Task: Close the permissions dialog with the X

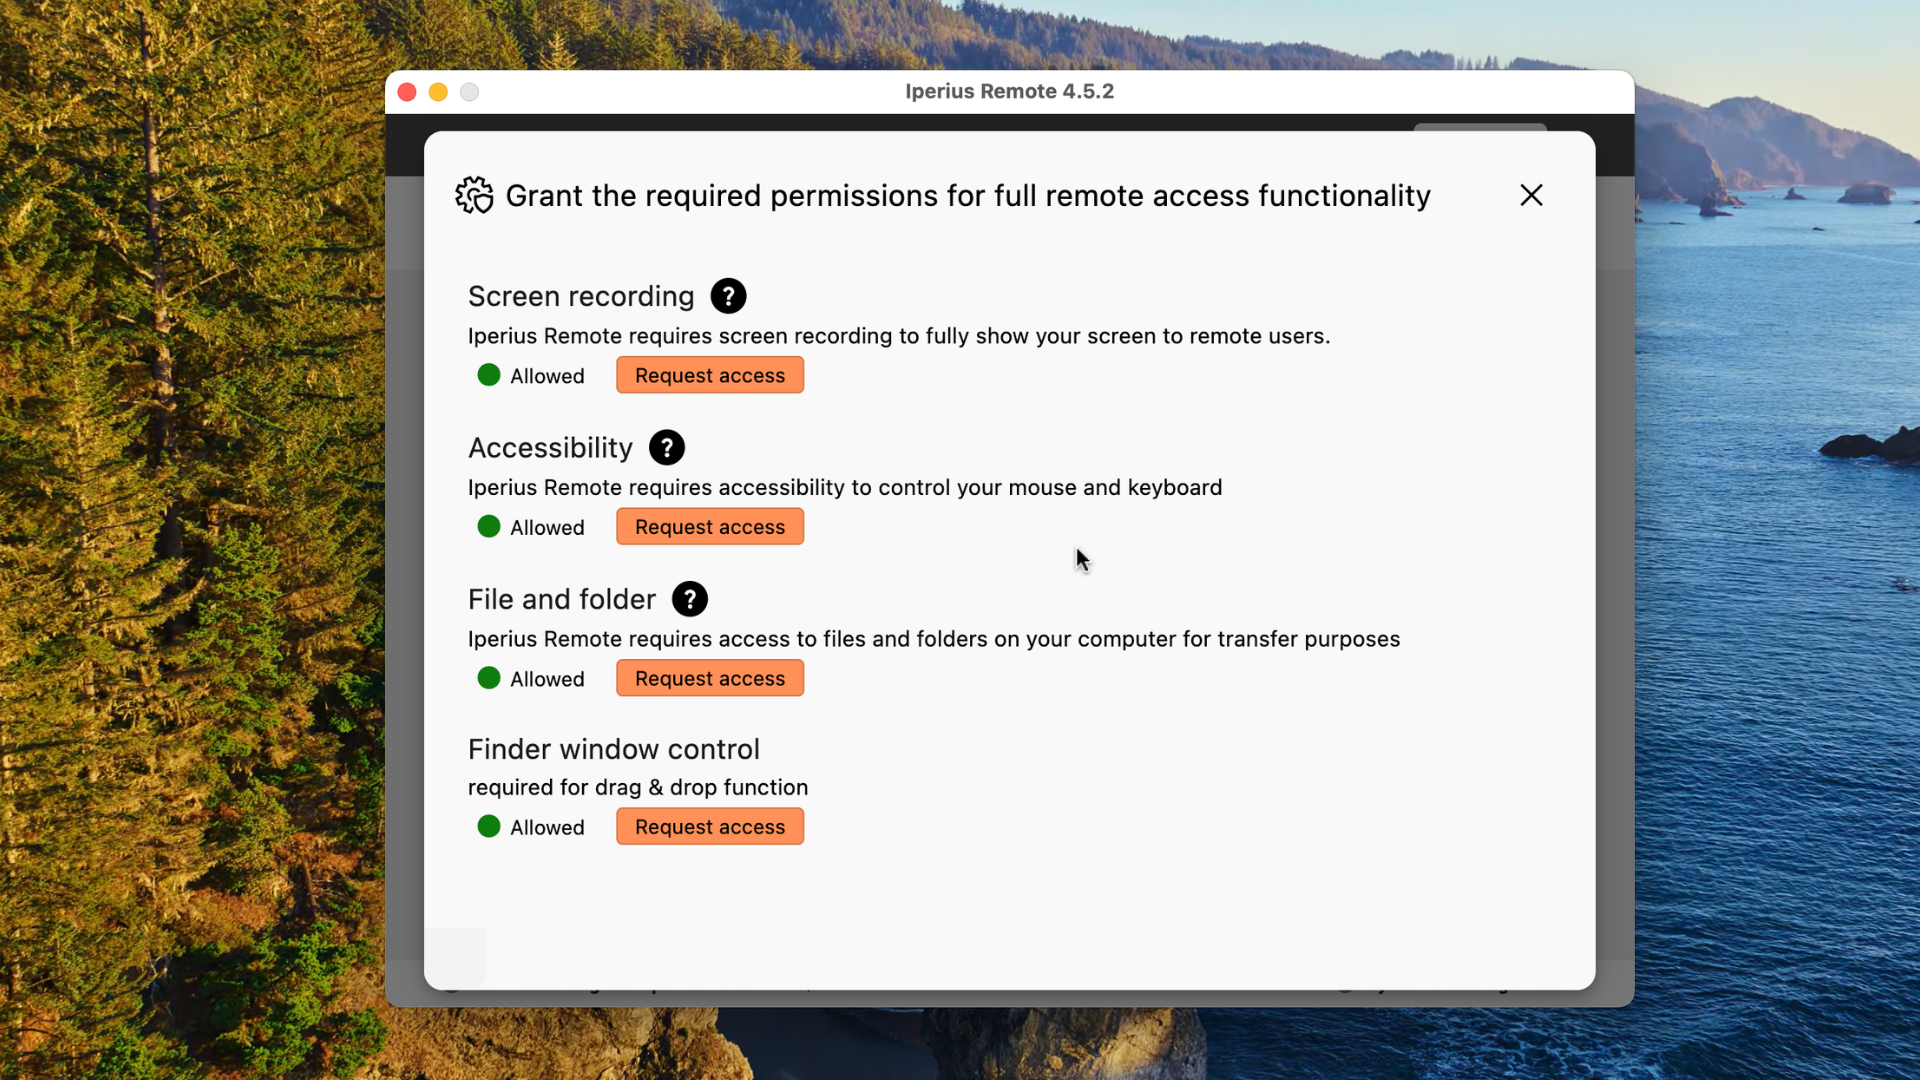Action: click(x=1531, y=195)
